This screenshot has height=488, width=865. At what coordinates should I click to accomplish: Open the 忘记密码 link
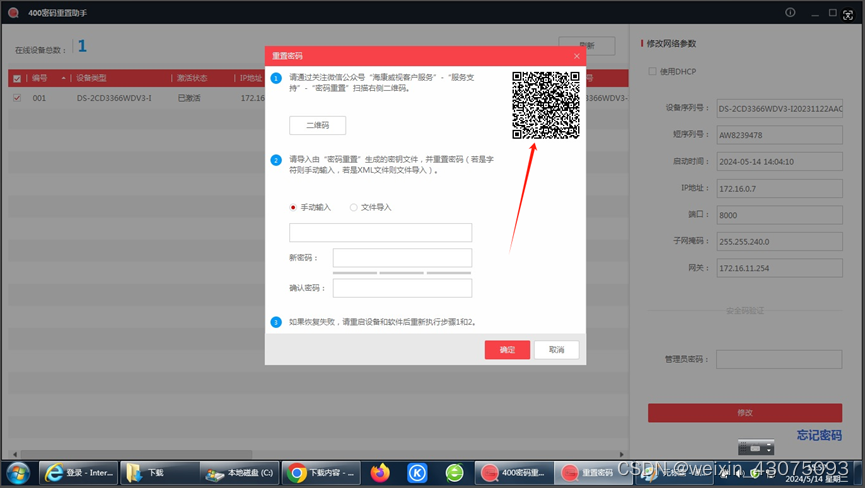819,435
